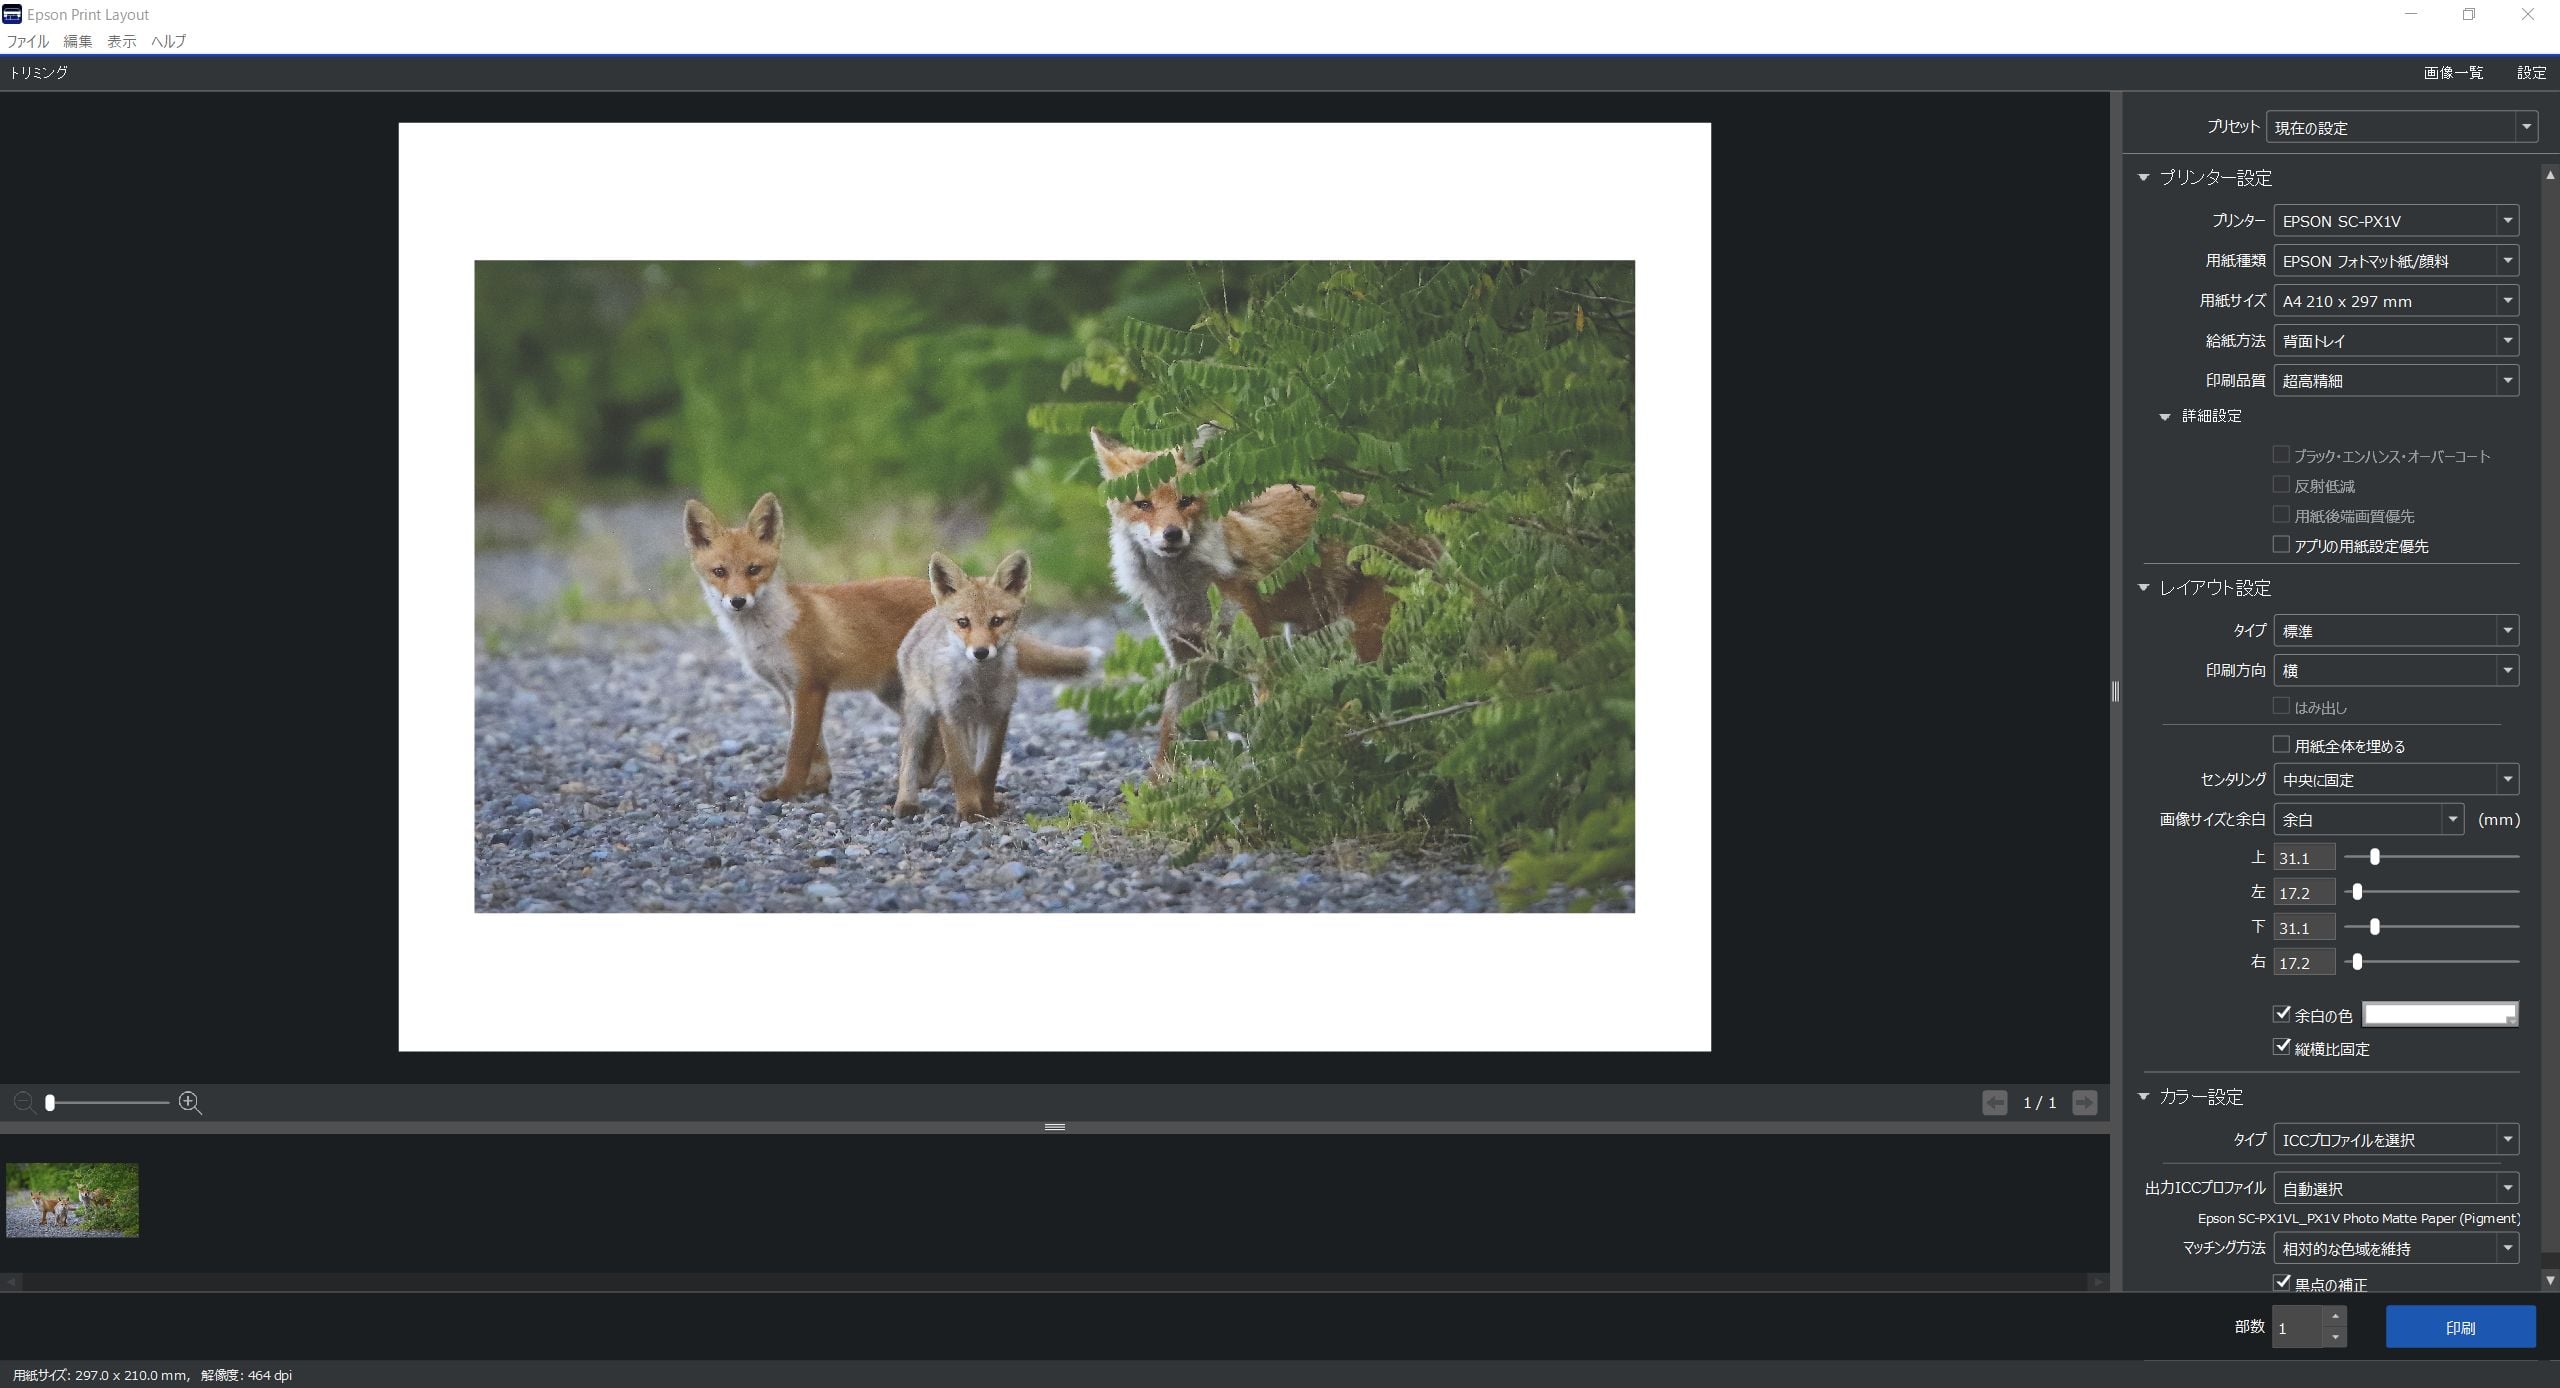Screen dimensions: 2560x1388
Task: Click the zoom out magnifier icon
Action: click(24, 1103)
